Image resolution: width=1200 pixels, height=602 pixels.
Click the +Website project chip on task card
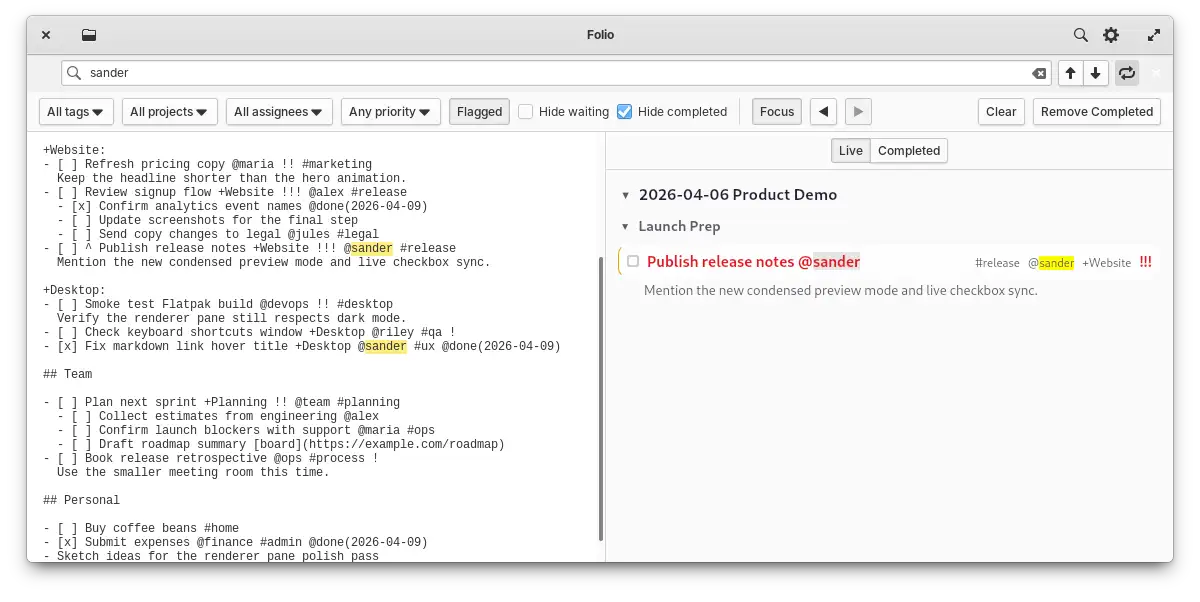1106,263
